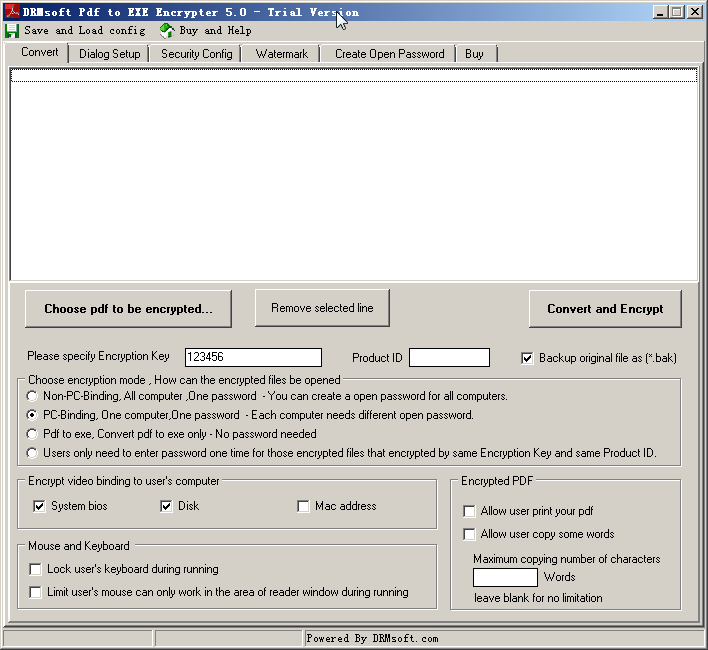This screenshot has height=650, width=708.
Task: Switch to the Dialog Setup tab
Action: click(x=109, y=54)
